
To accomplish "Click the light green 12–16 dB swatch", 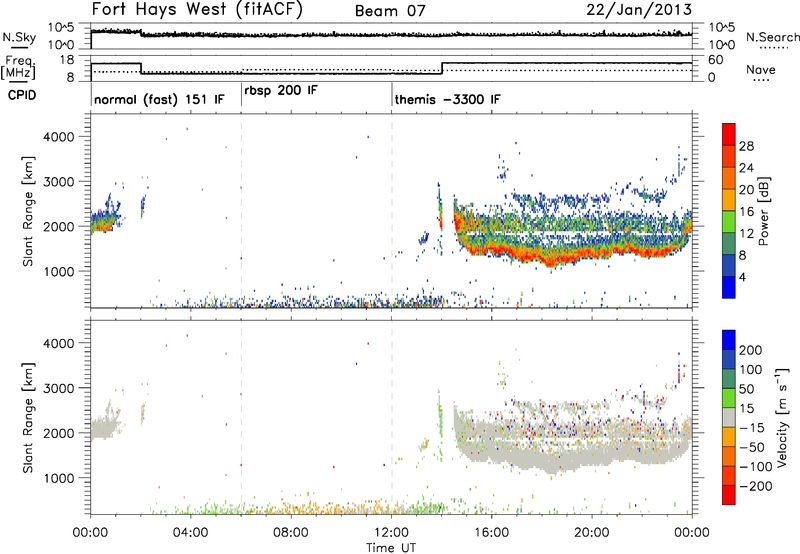I will (x=729, y=221).
